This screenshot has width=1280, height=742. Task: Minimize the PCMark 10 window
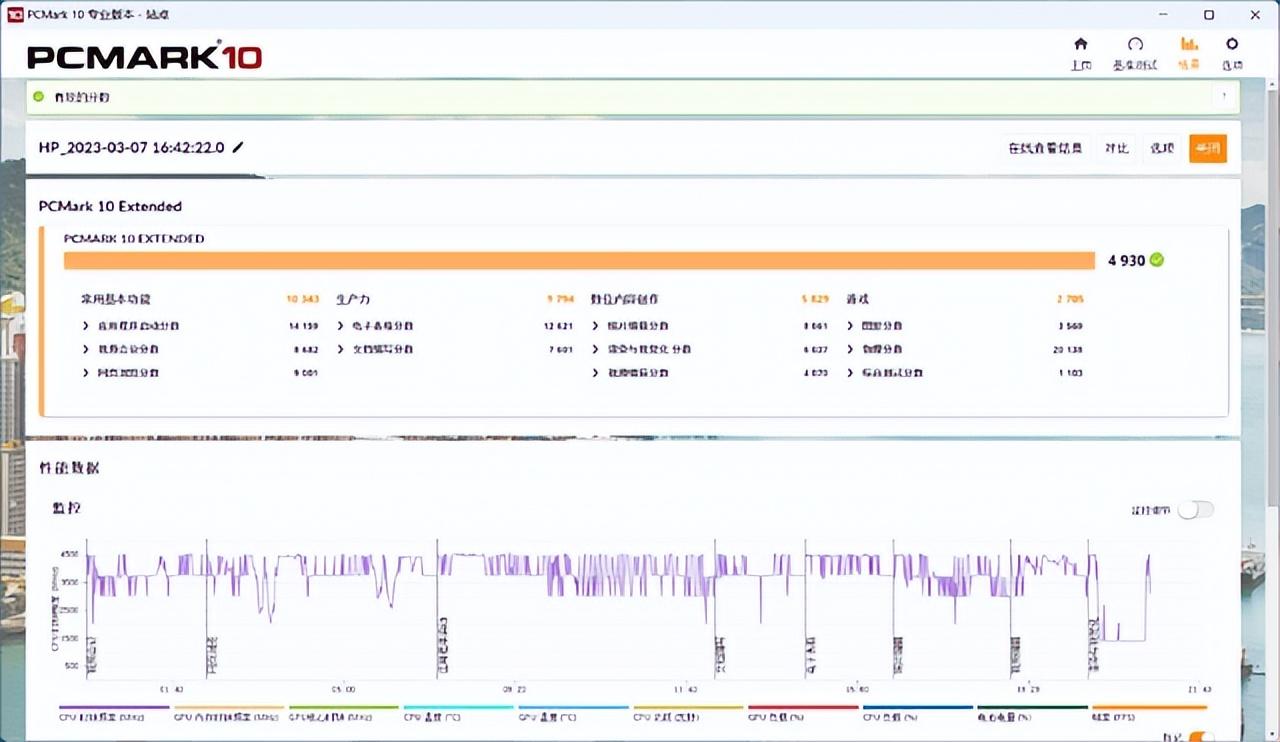[x=1163, y=14]
